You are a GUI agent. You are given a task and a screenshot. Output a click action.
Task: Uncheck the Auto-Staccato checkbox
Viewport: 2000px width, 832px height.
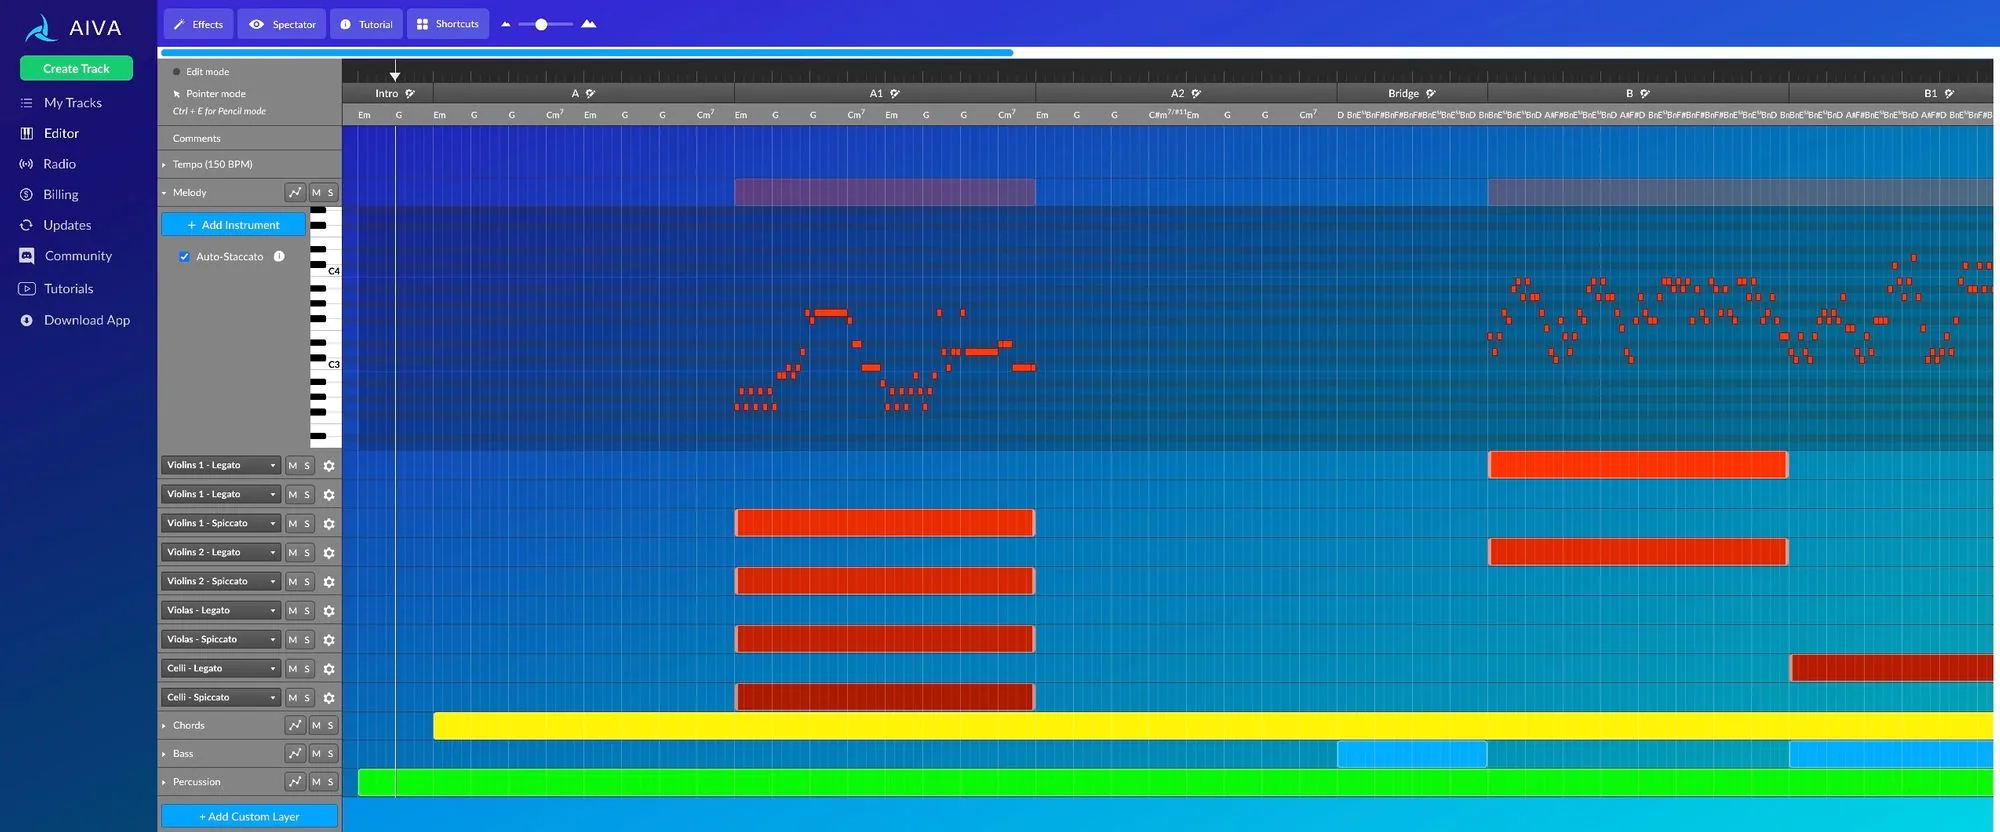point(184,256)
